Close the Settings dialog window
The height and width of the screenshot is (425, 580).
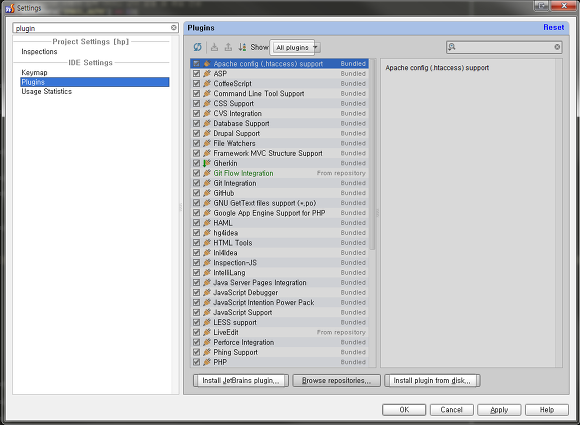tap(563, 6)
